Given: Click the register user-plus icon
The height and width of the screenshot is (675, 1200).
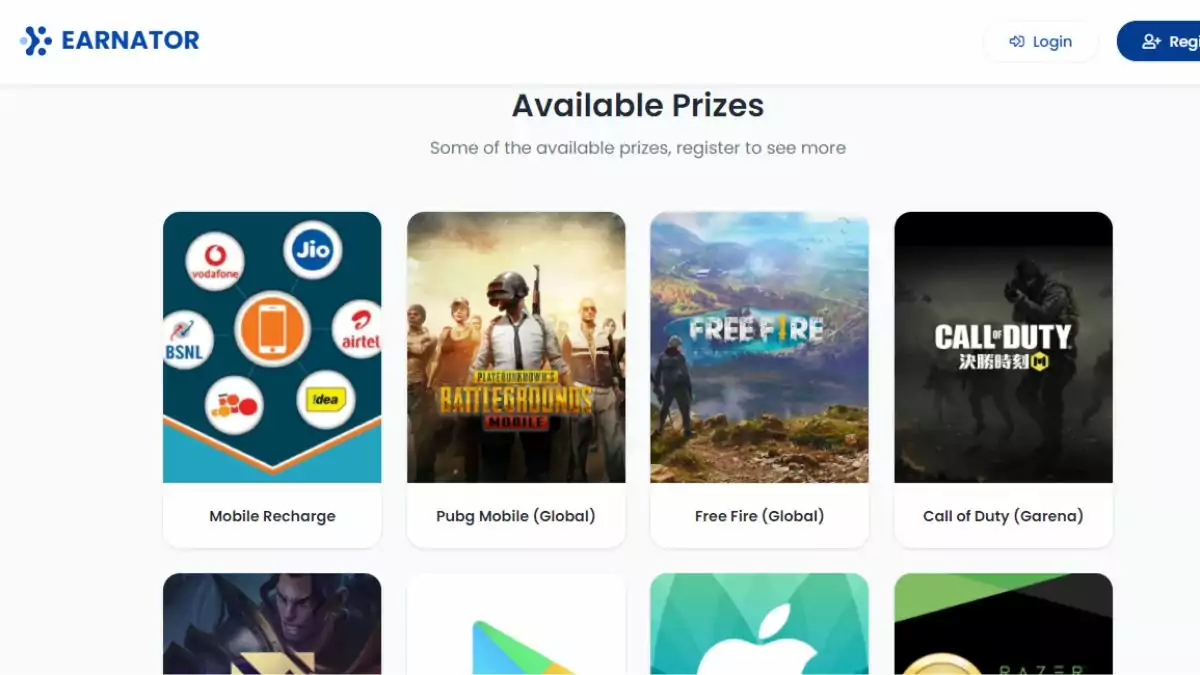Looking at the screenshot, I should [1151, 42].
